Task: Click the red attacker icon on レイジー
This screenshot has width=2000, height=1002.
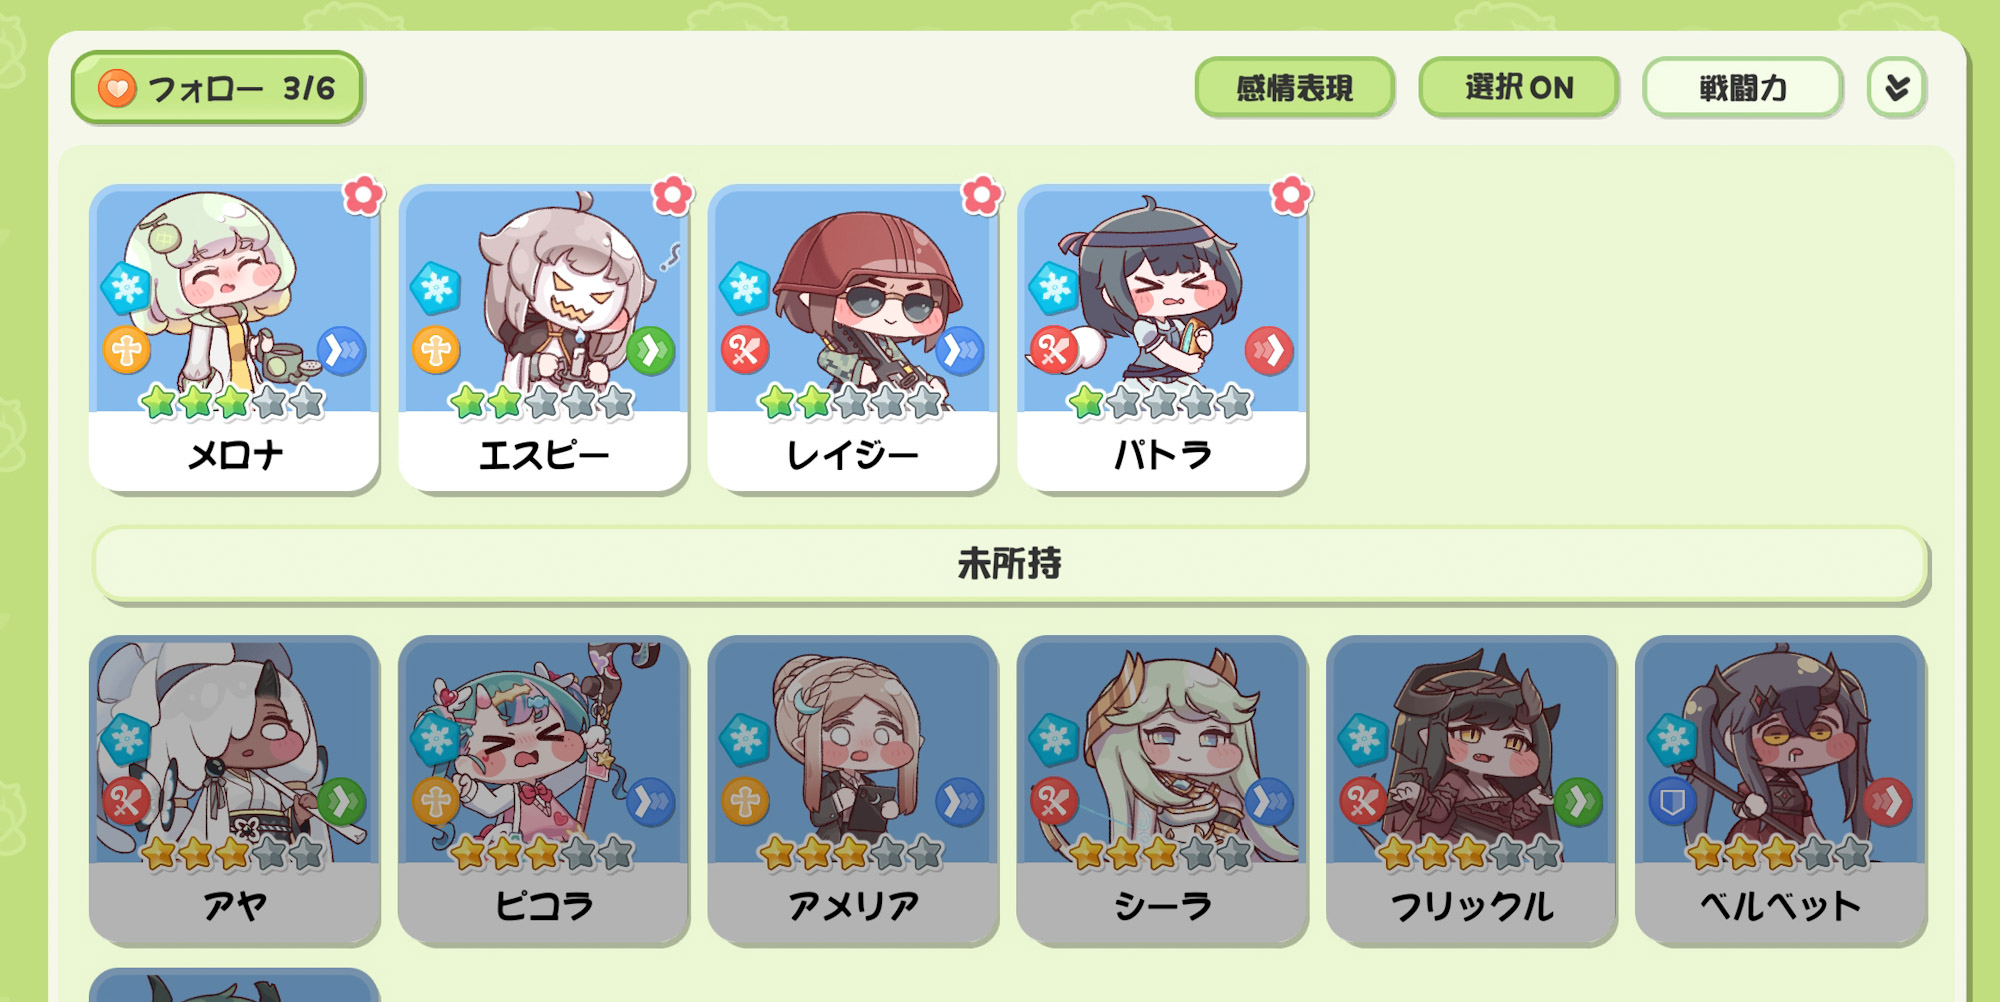Action: pyautogui.click(x=745, y=350)
